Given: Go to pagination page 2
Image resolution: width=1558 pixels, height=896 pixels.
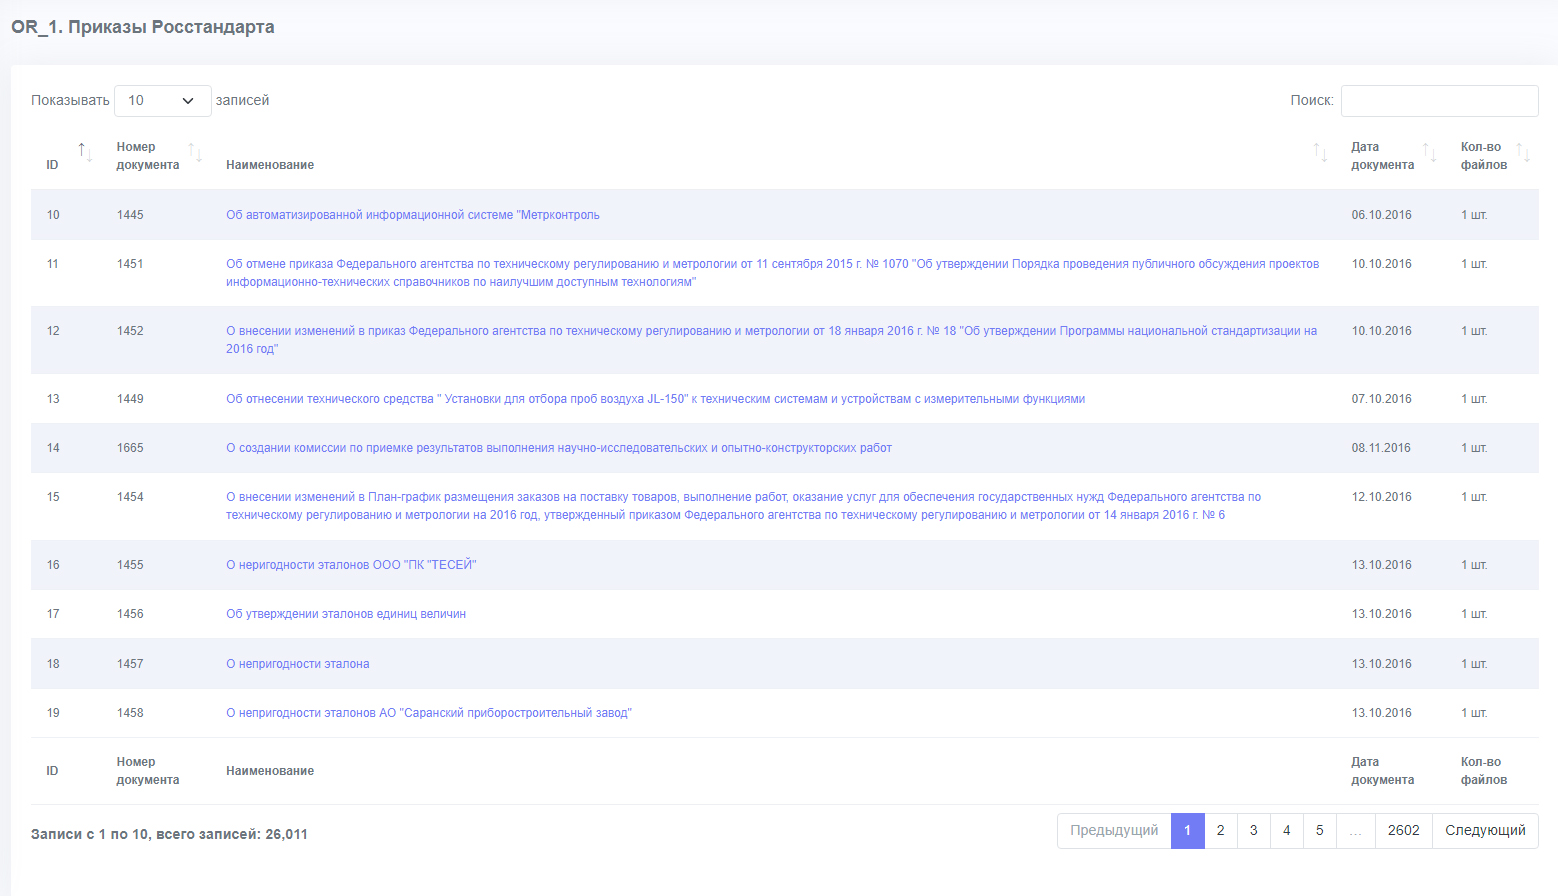Looking at the screenshot, I should [1220, 831].
